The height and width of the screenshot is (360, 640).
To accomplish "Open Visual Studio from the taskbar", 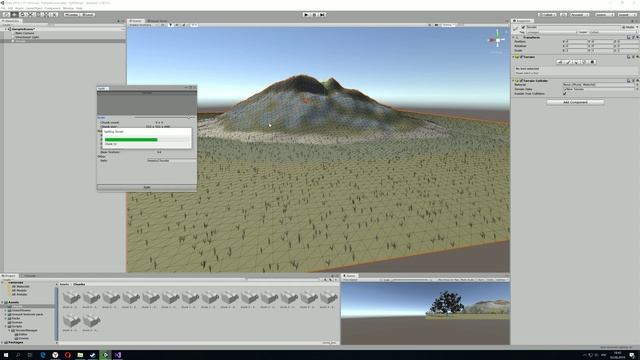I will click(x=118, y=355).
